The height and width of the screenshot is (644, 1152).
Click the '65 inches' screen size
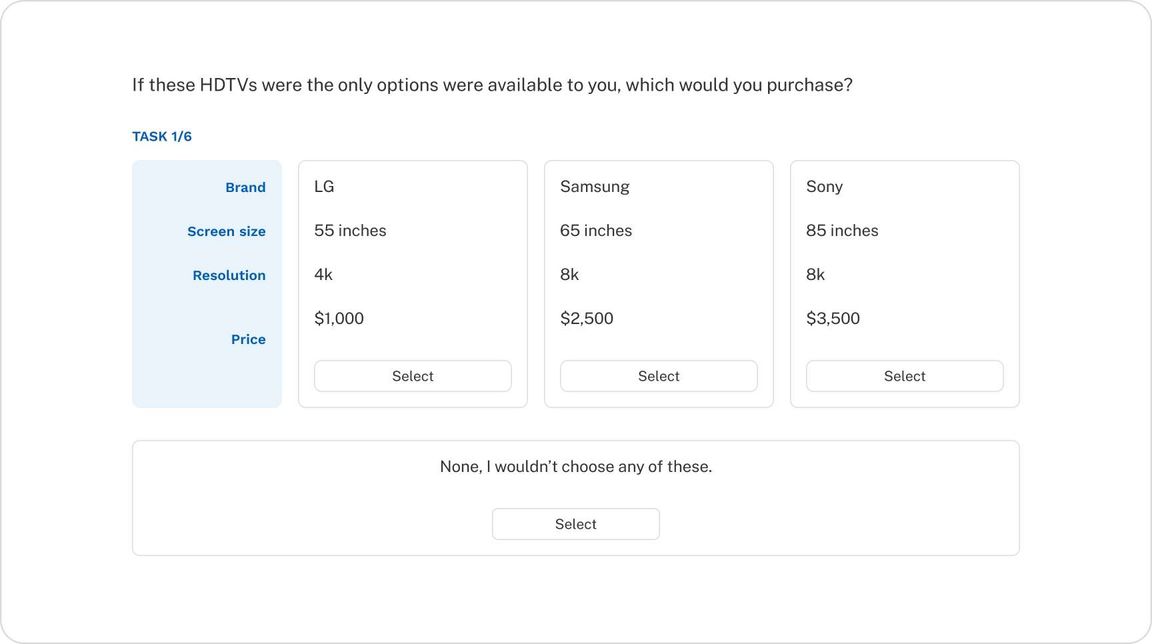pyautogui.click(x=596, y=231)
